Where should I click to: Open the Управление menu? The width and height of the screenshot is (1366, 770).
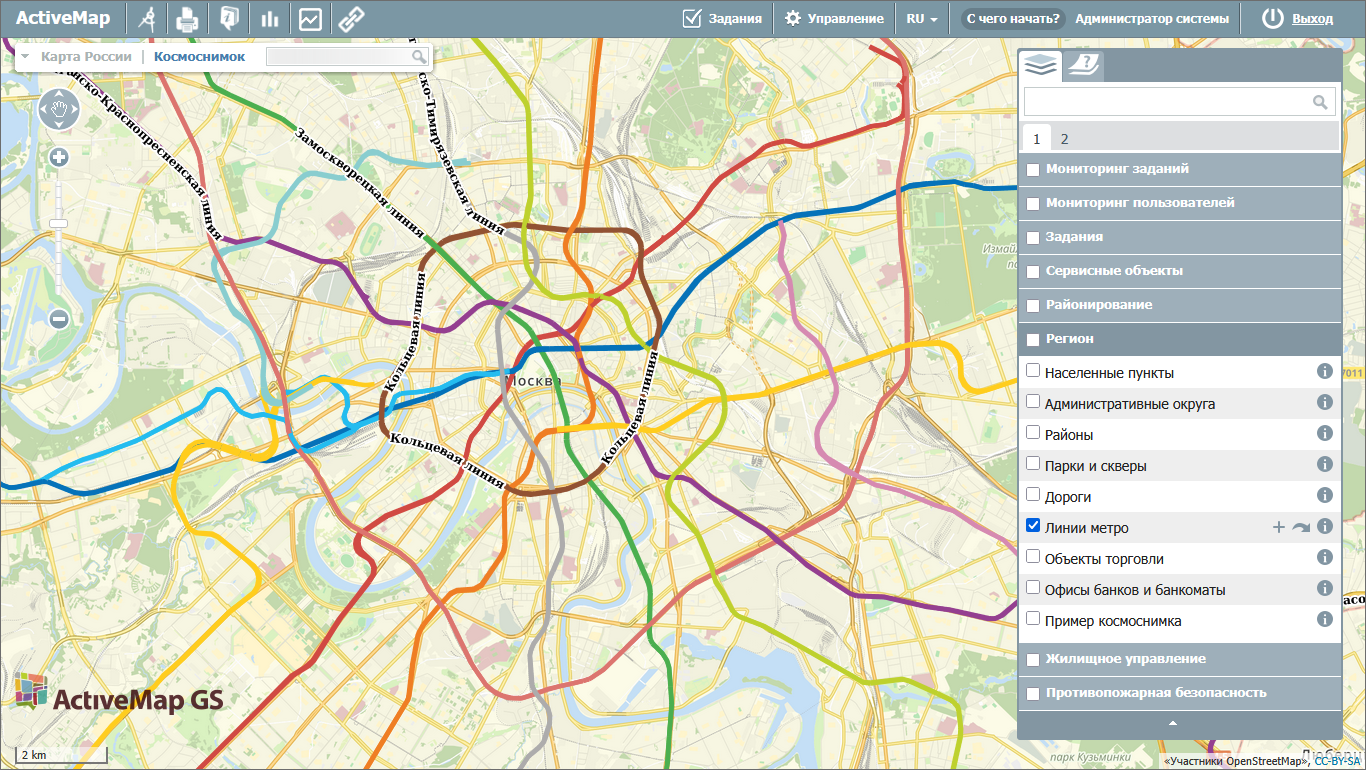[x=834, y=19]
